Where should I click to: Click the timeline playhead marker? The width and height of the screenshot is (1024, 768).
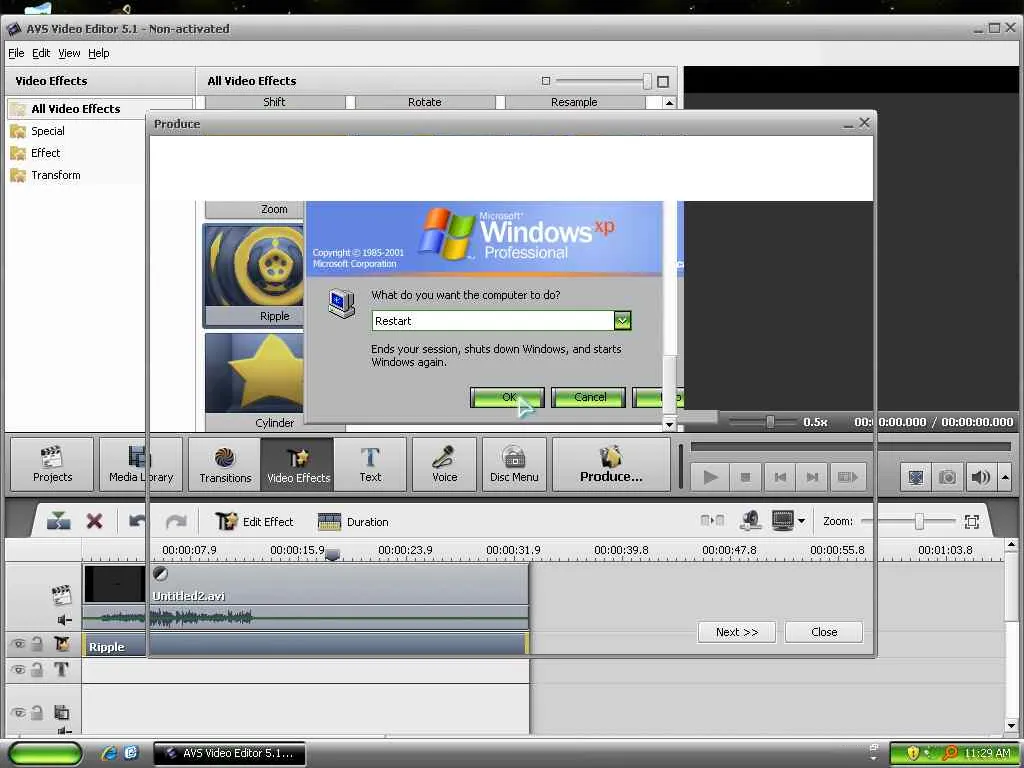coord(332,554)
